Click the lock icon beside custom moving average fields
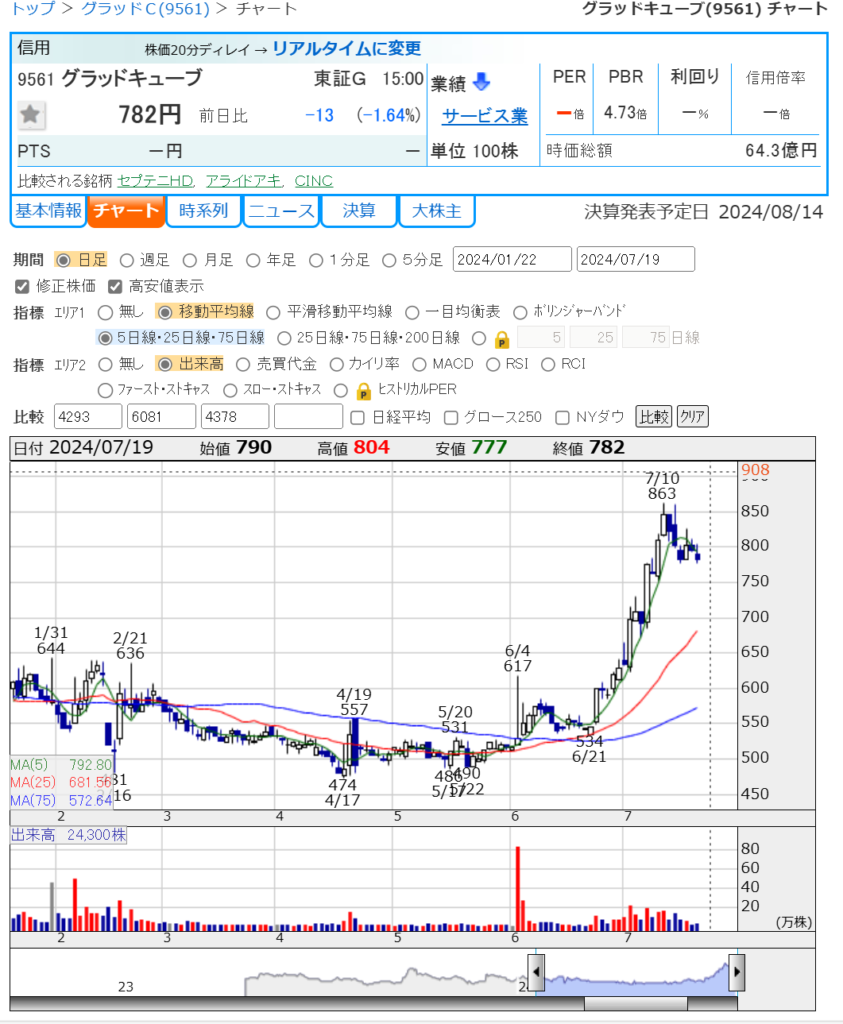The height and width of the screenshot is (1024, 843). pos(502,338)
